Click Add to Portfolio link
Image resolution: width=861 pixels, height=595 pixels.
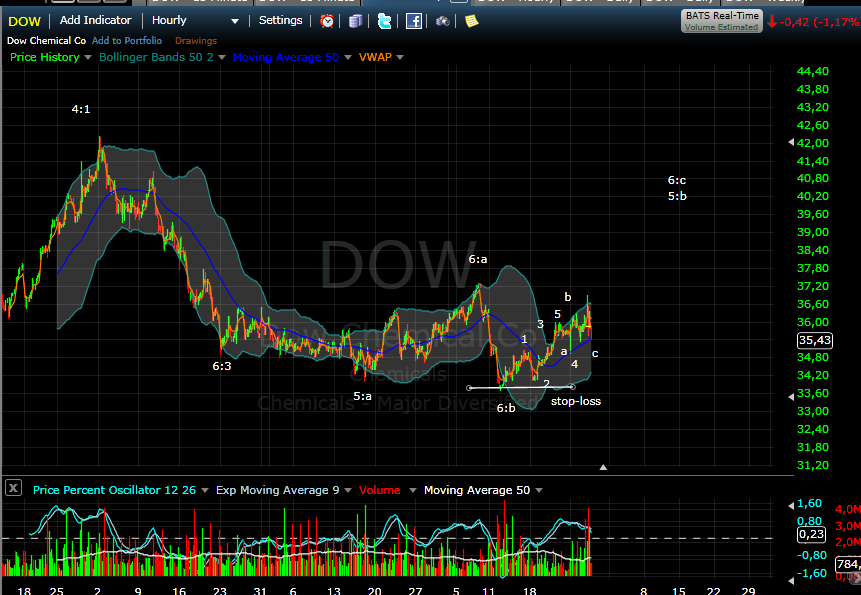tap(128, 40)
